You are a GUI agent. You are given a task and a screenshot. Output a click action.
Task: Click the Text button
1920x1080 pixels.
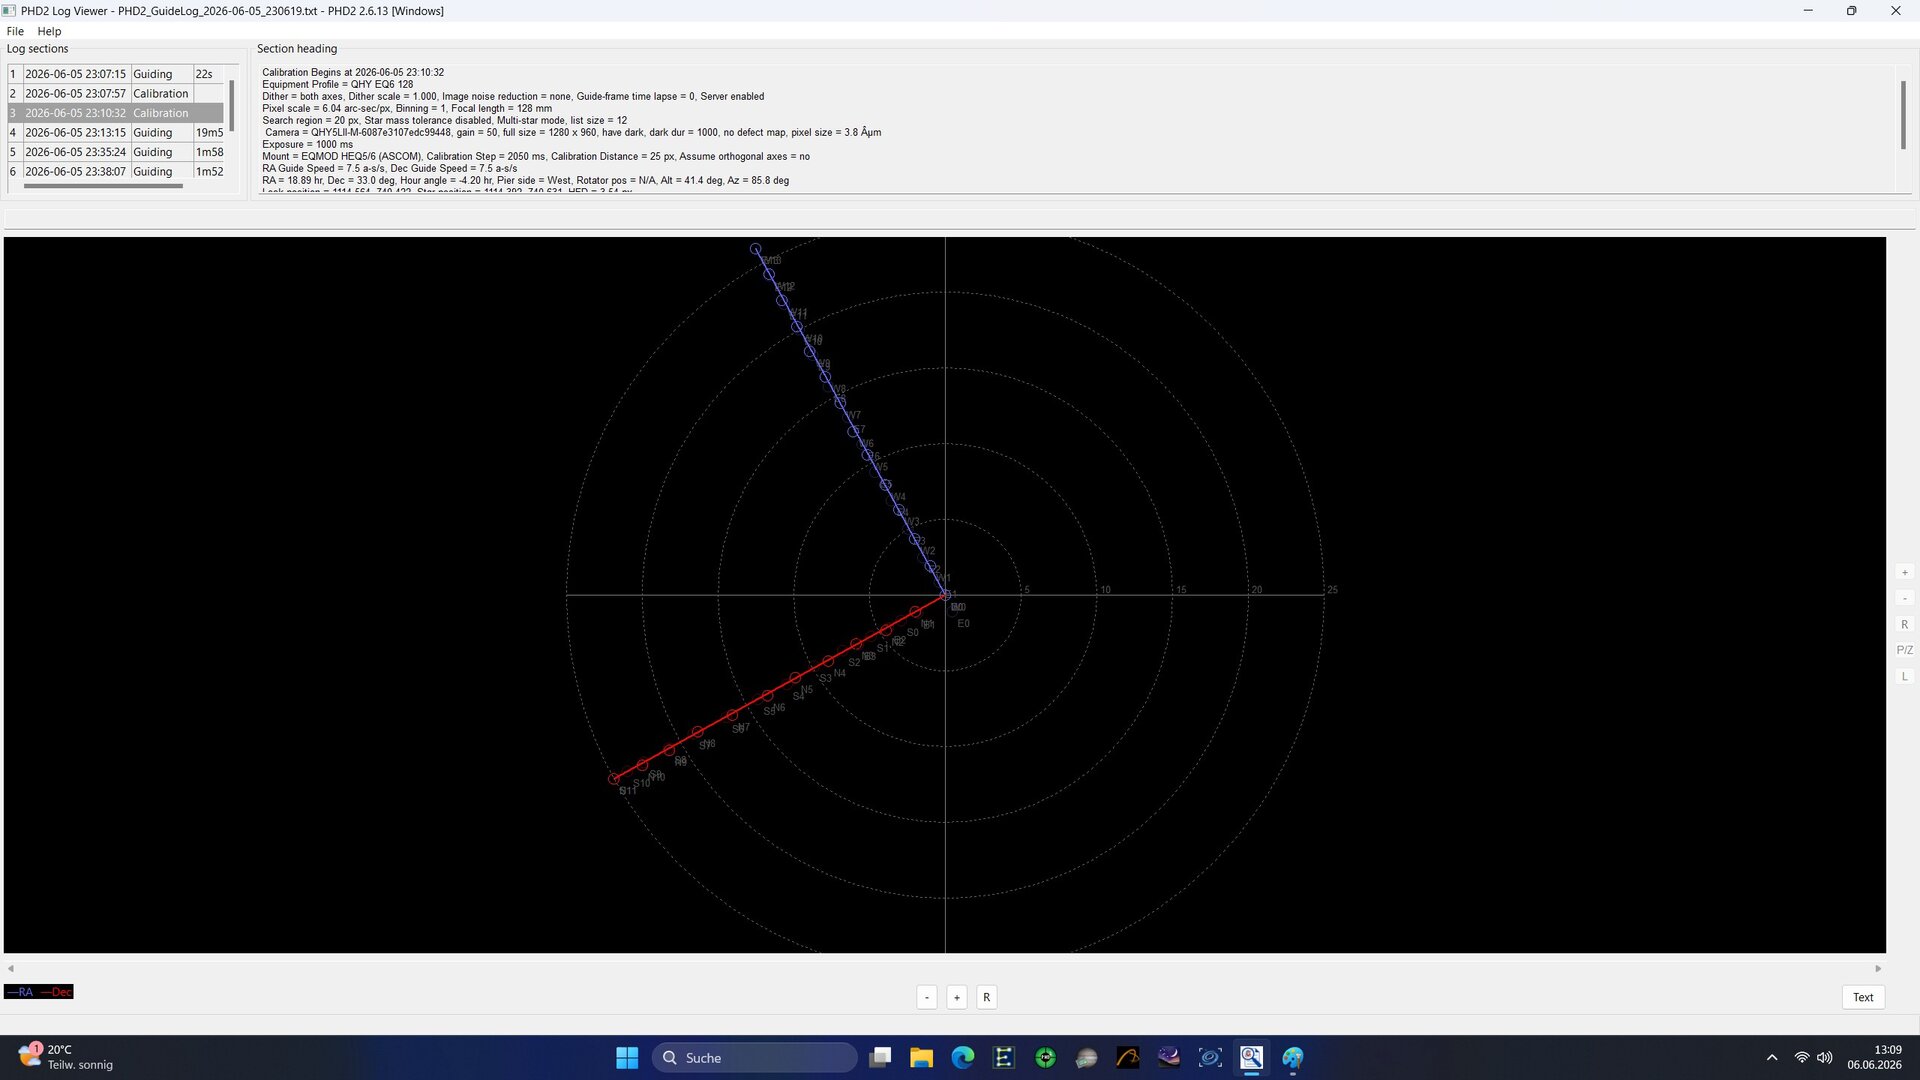(x=1863, y=997)
